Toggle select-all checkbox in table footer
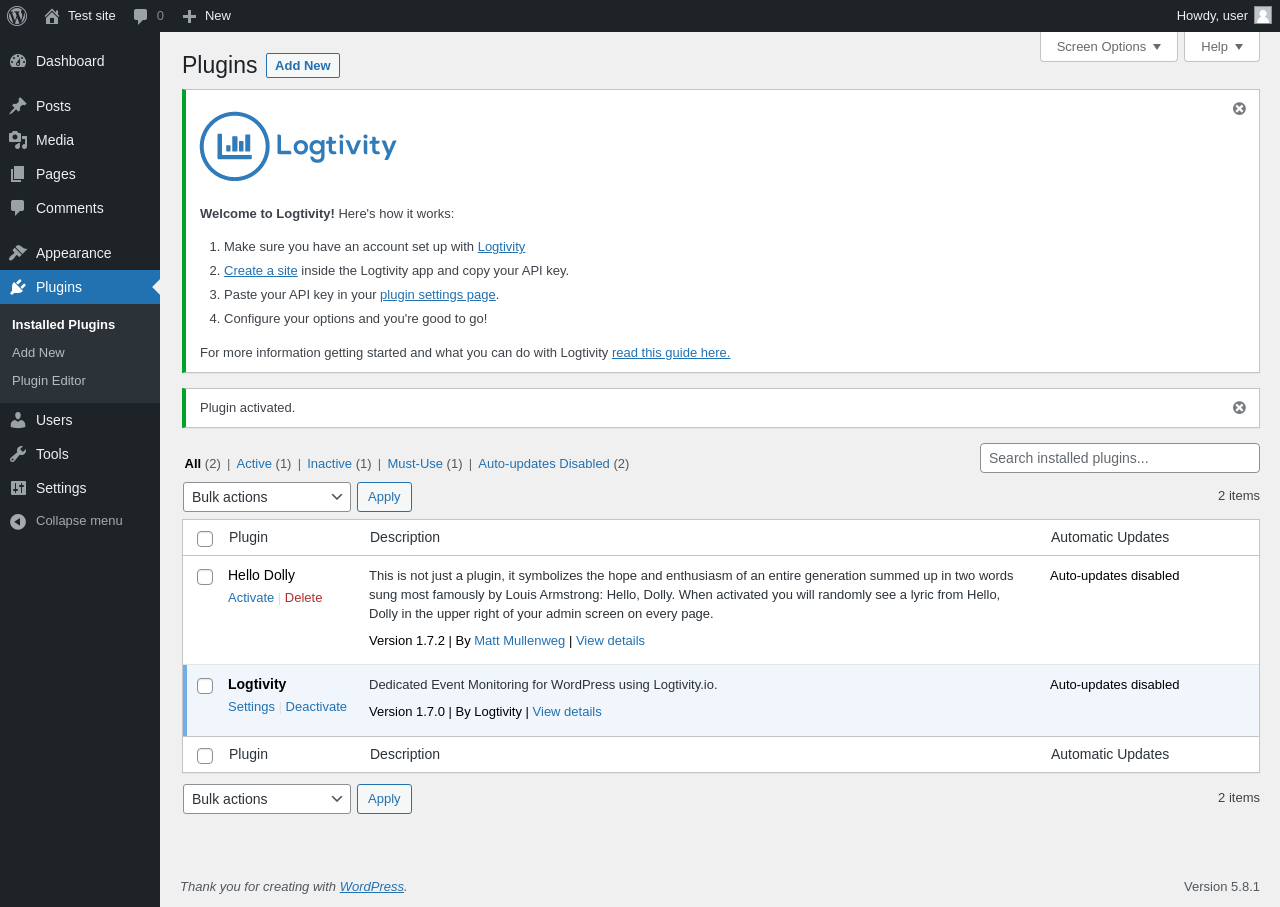The height and width of the screenshot is (907, 1280). [205, 755]
